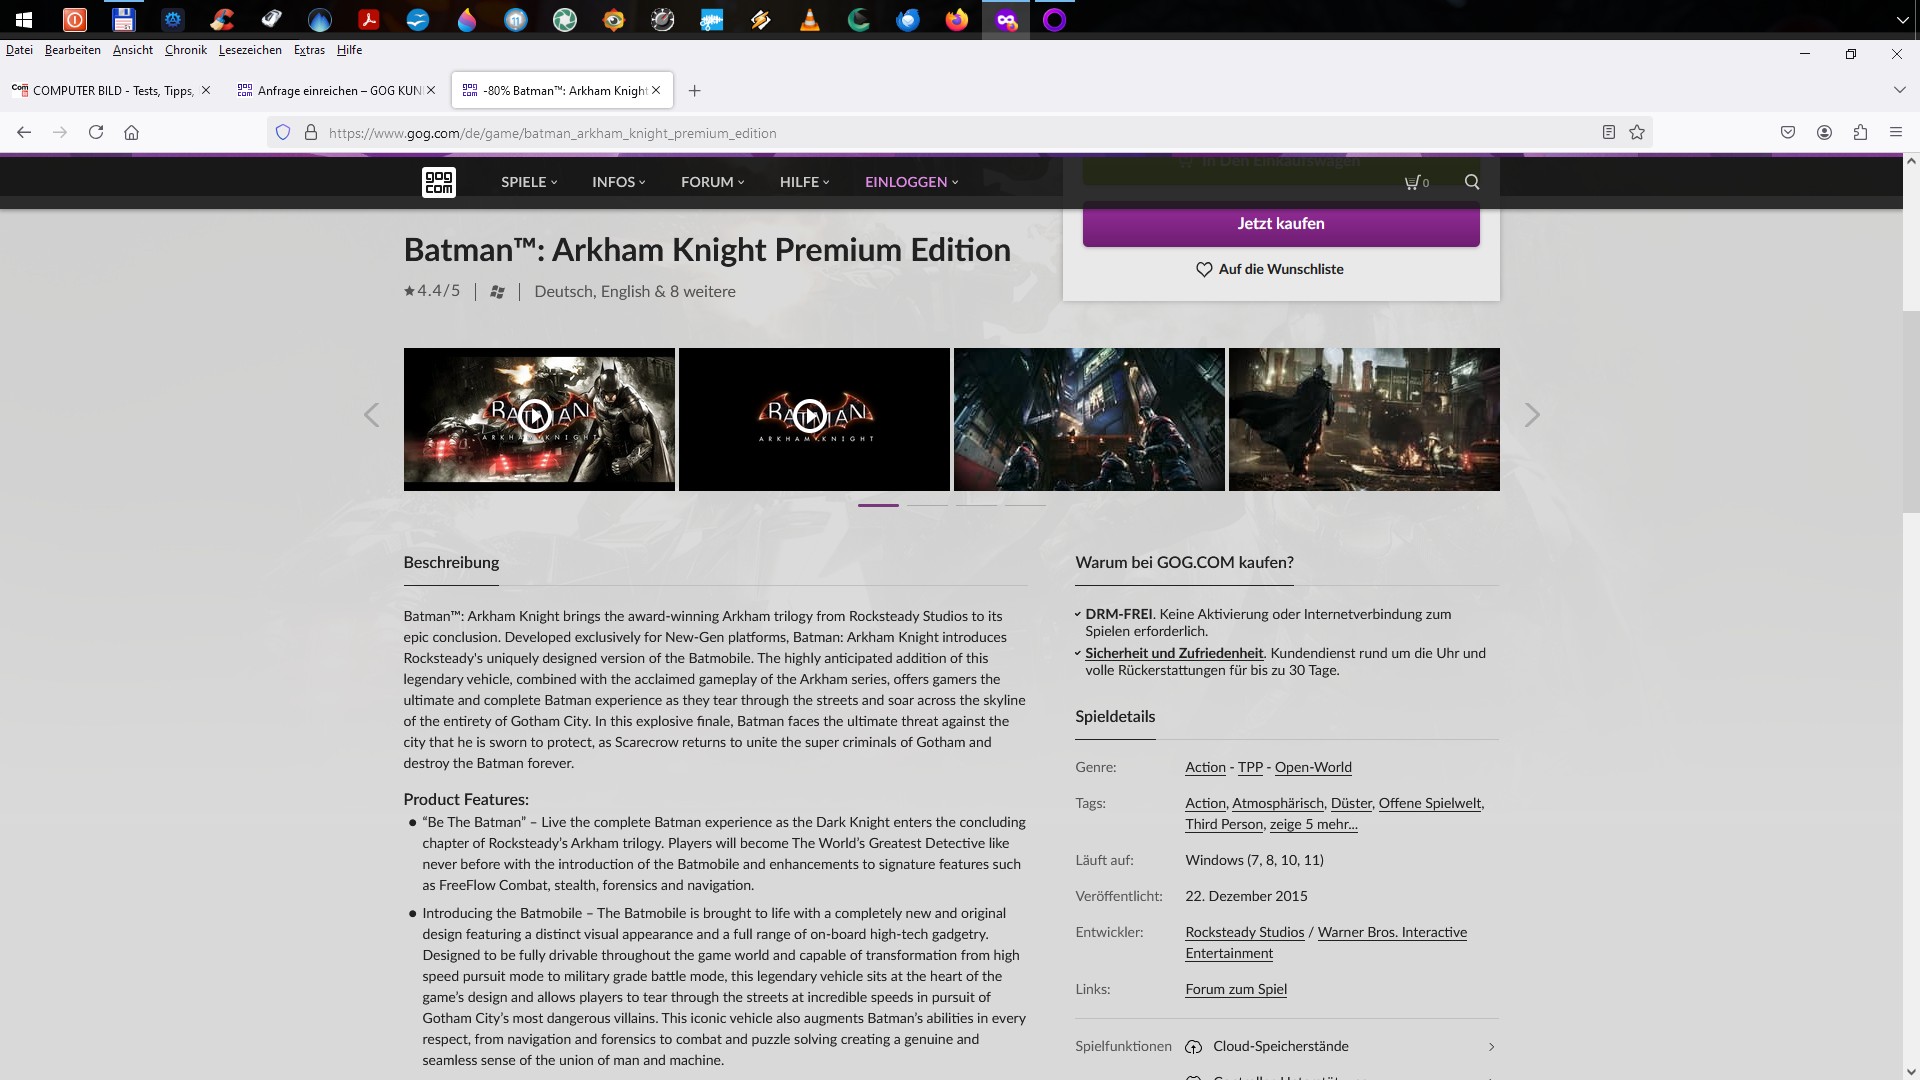Open the Bearbeiten menu
This screenshot has height=1080, width=1920.
point(73,50)
